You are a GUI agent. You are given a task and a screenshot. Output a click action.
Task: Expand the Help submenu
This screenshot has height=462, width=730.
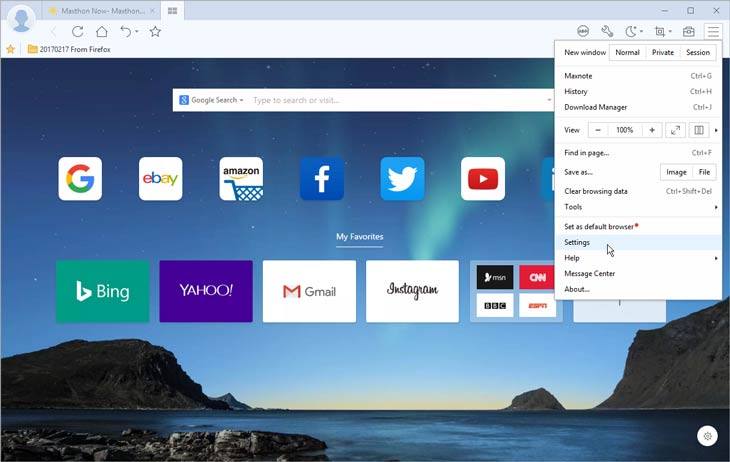point(638,258)
